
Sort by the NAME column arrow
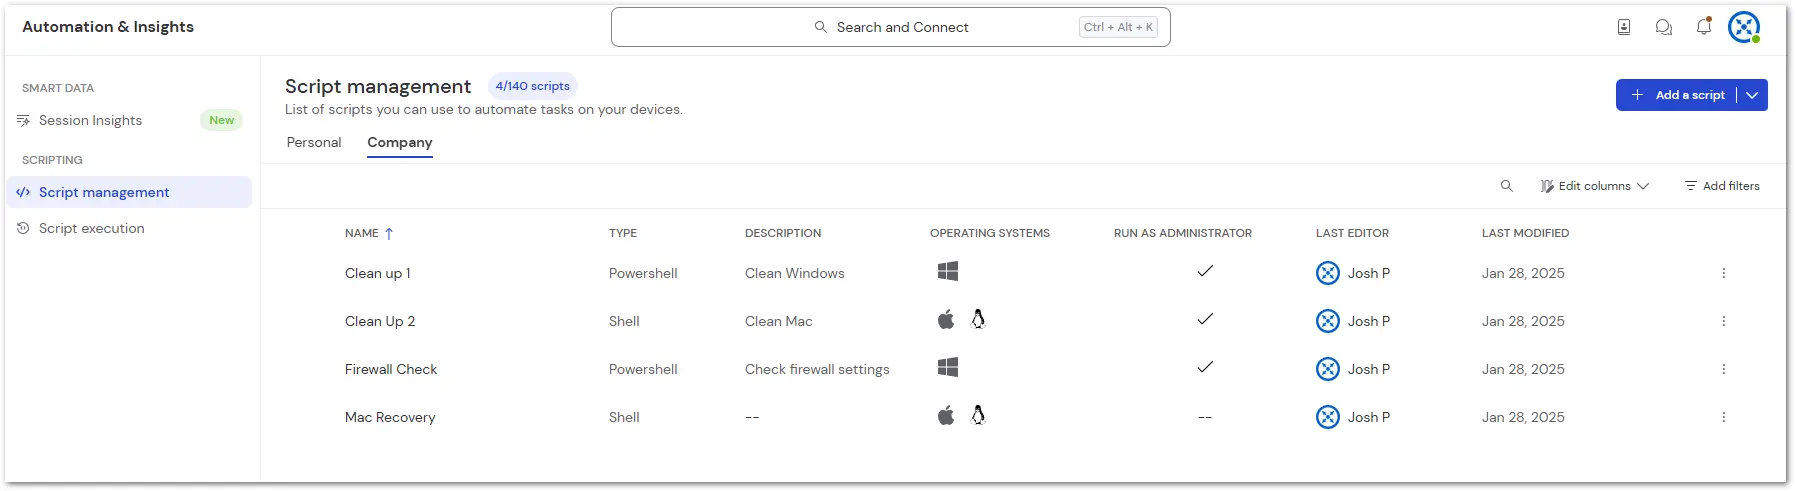[389, 234]
